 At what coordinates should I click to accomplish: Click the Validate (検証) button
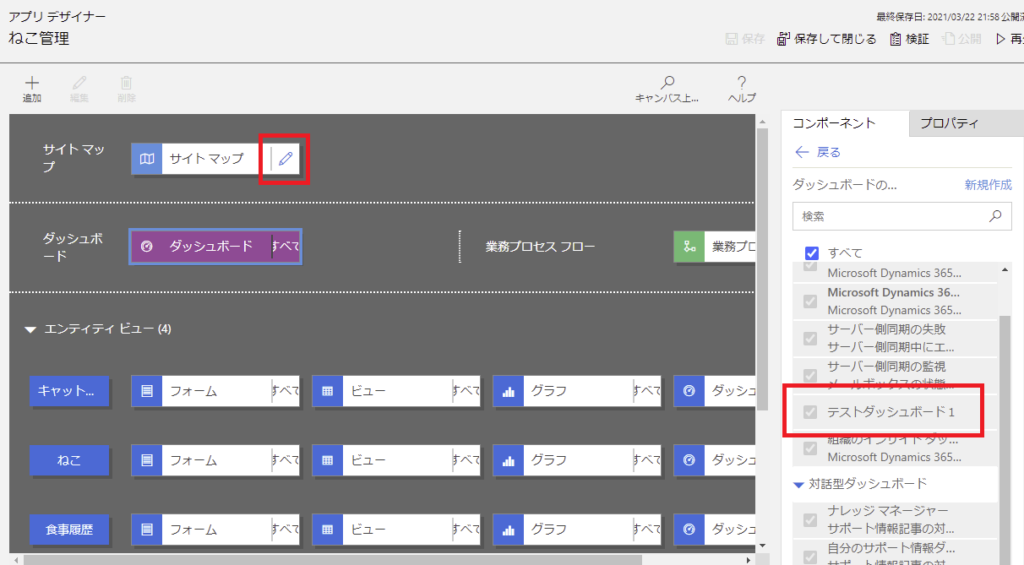(910, 39)
